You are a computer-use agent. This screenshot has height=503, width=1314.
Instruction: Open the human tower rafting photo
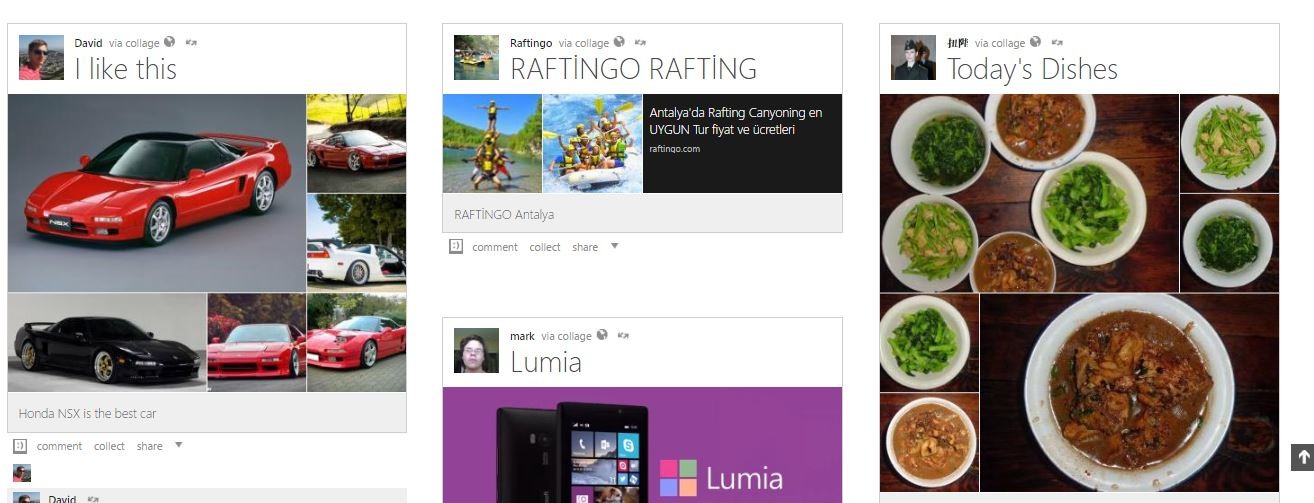(492, 143)
